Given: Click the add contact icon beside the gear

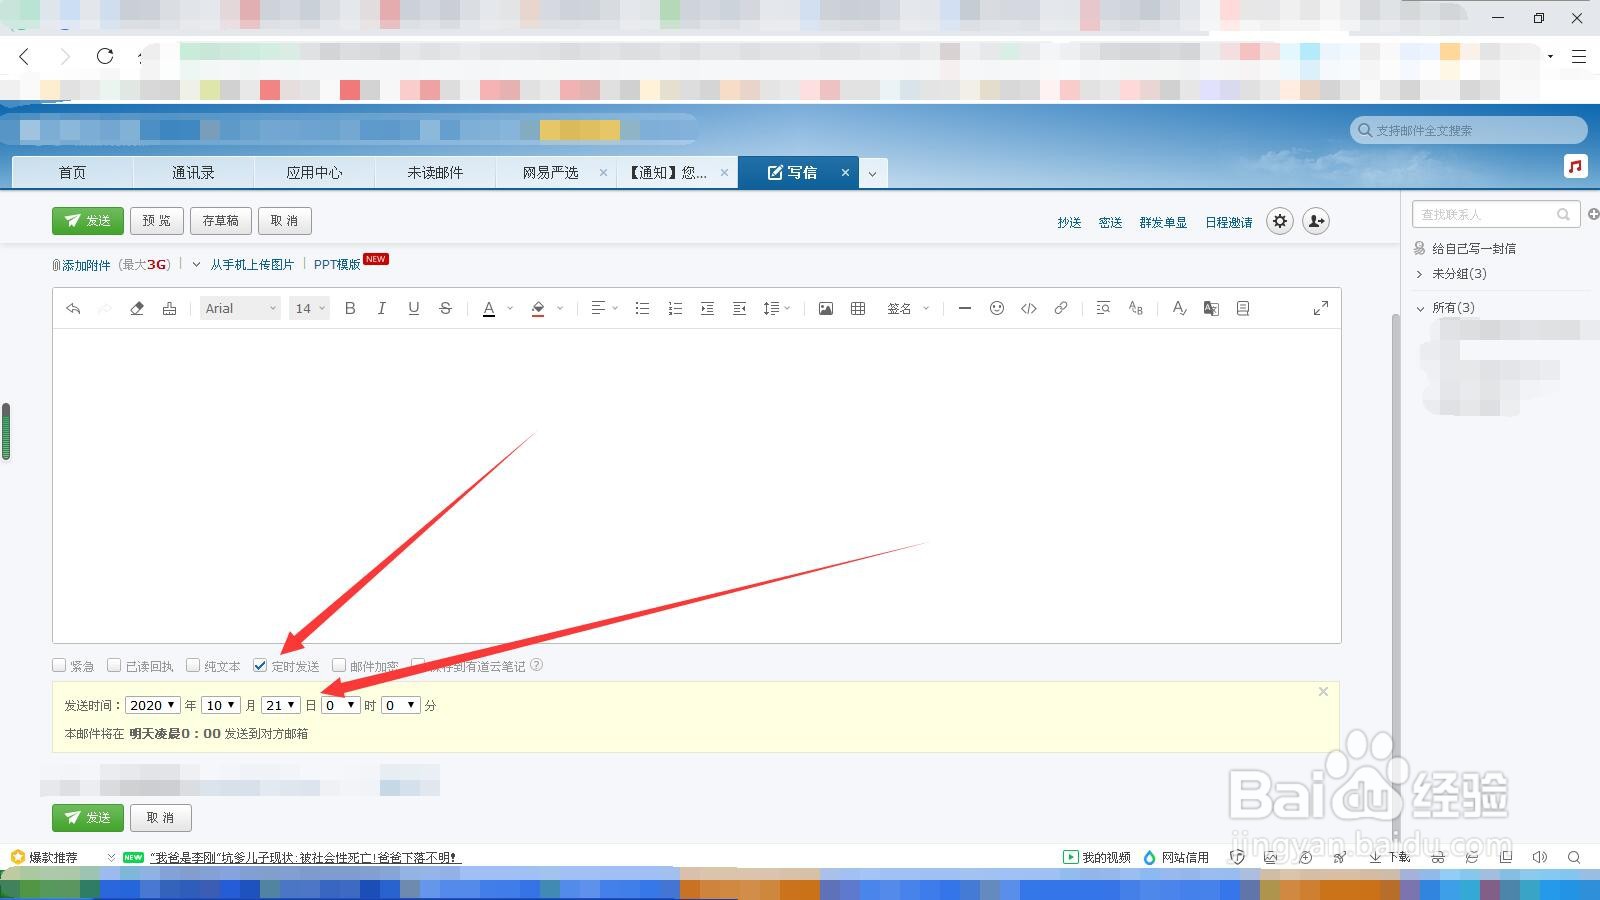Looking at the screenshot, I should click(1316, 221).
